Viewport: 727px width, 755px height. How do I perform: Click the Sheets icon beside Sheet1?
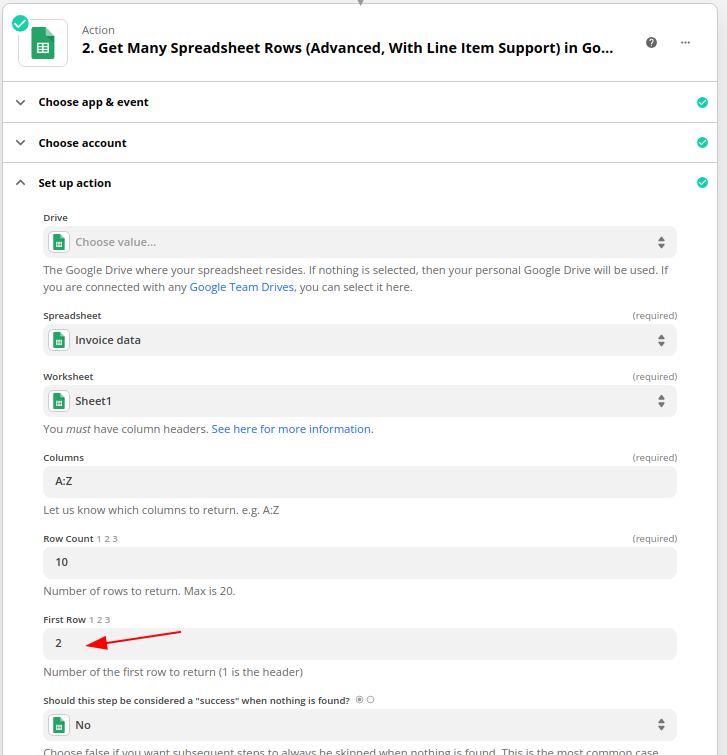(59, 401)
